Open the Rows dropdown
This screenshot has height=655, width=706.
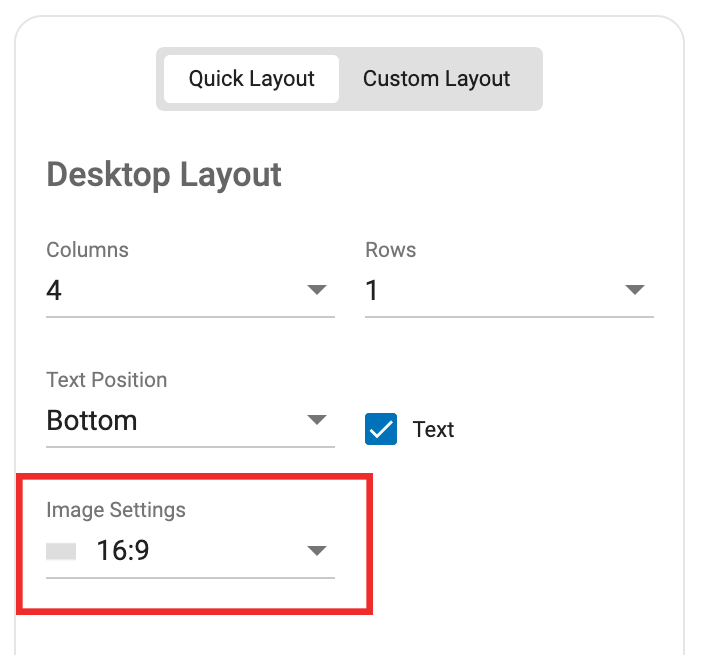coord(509,290)
